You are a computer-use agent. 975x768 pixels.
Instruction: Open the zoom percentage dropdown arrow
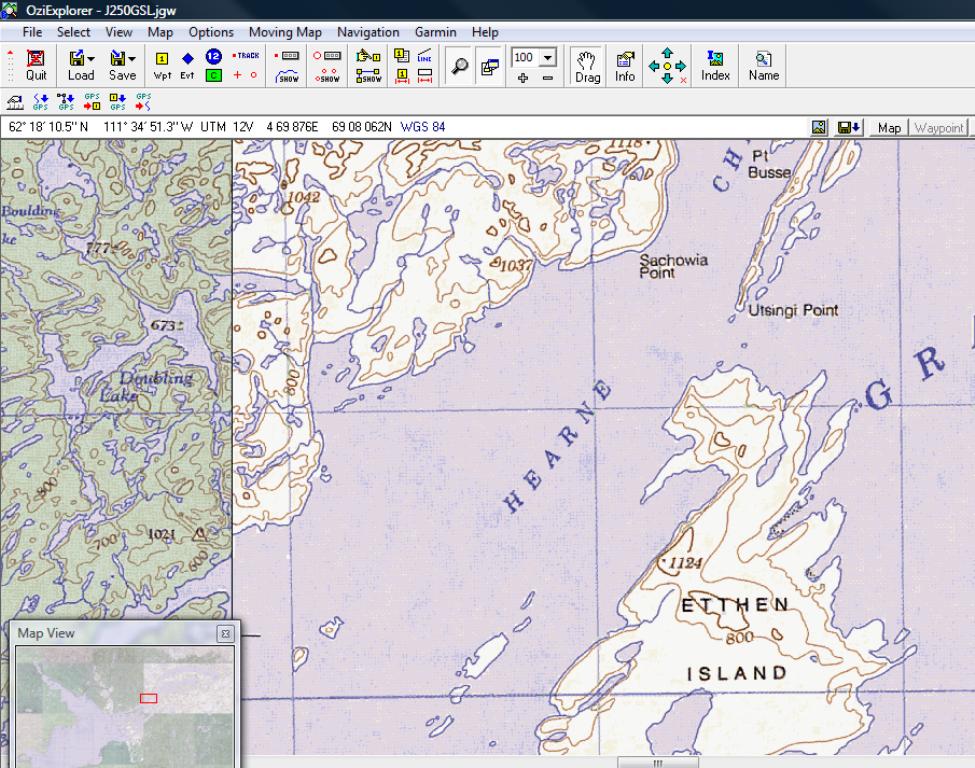(547, 58)
